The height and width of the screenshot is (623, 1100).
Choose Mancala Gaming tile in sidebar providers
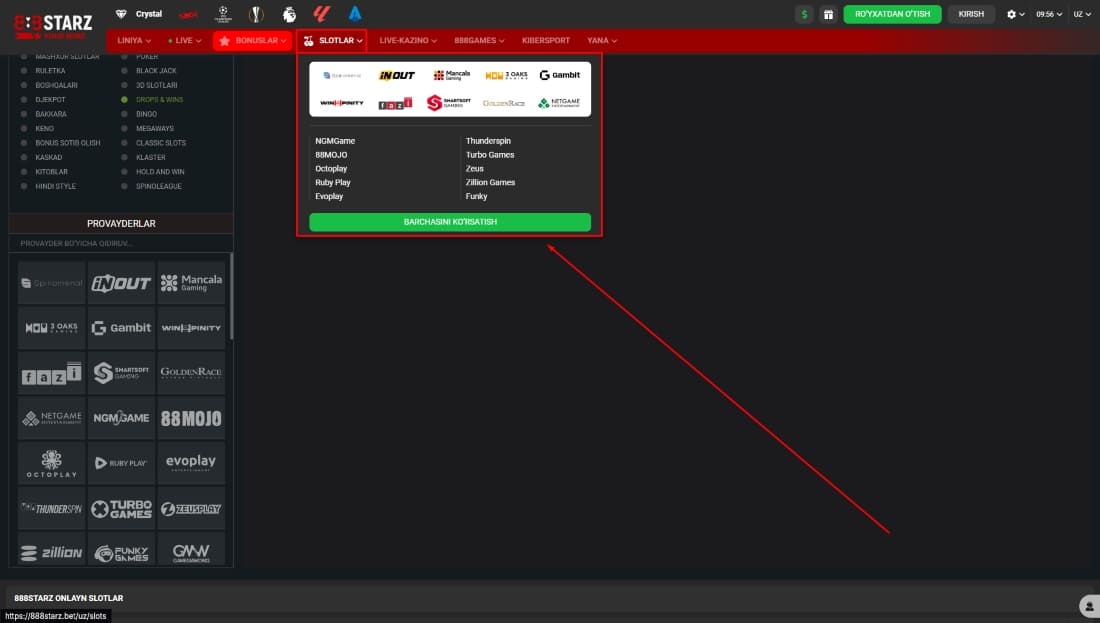(192, 283)
